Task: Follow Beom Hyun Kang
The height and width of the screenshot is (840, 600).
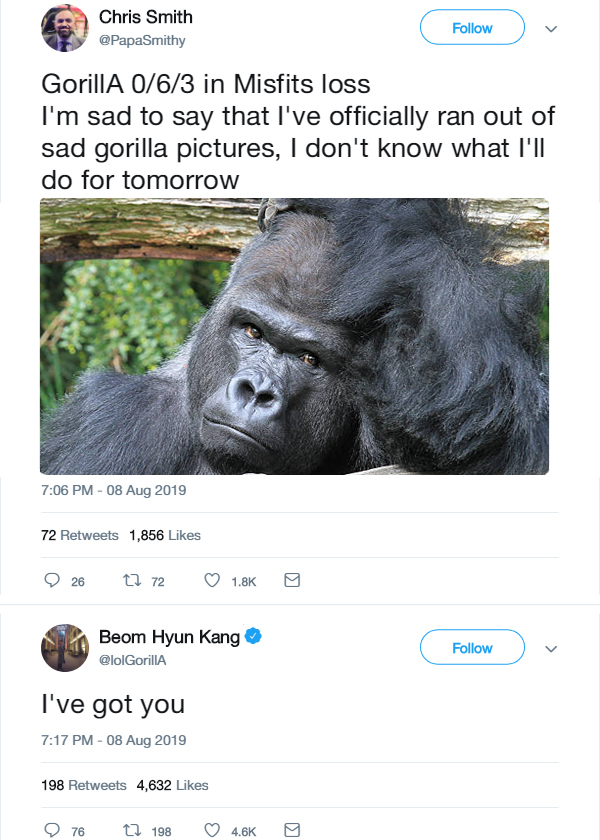Action: click(x=472, y=648)
